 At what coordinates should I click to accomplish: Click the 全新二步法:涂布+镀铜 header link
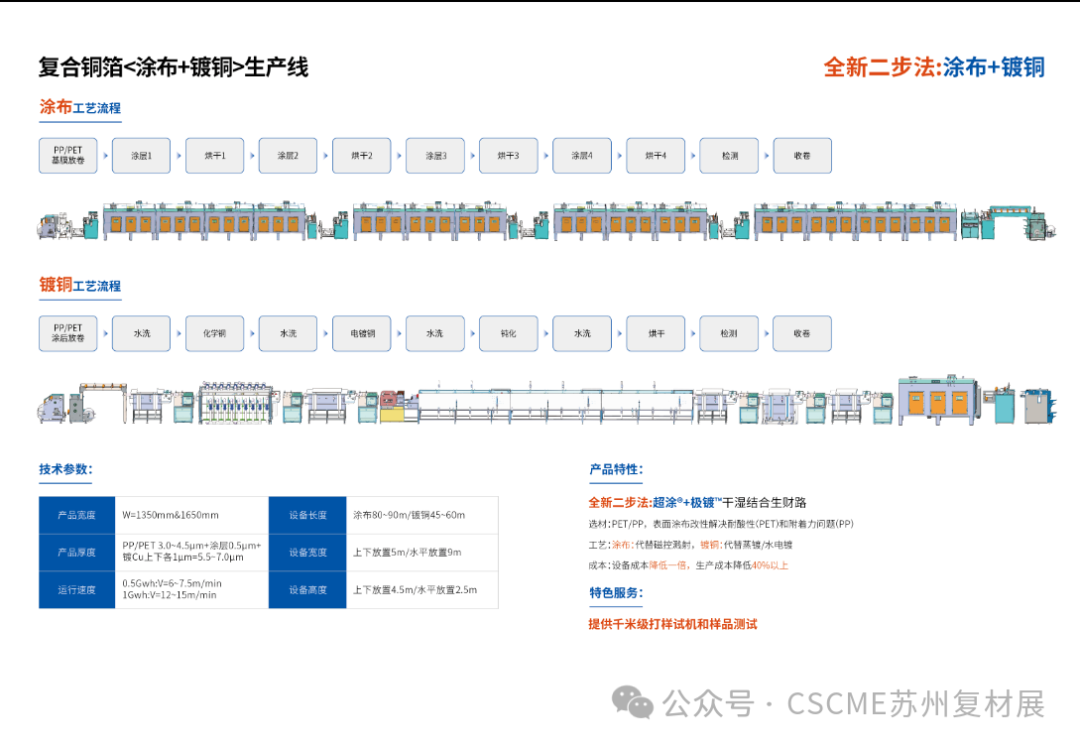point(935,70)
